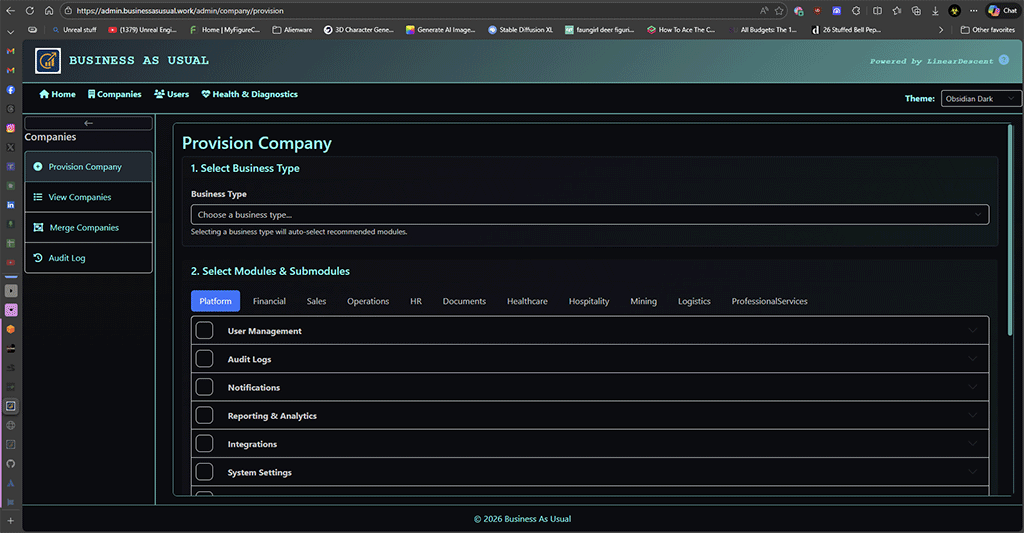Open the Theme dropdown selector
Viewport: 1024px width, 533px height.
point(980,99)
